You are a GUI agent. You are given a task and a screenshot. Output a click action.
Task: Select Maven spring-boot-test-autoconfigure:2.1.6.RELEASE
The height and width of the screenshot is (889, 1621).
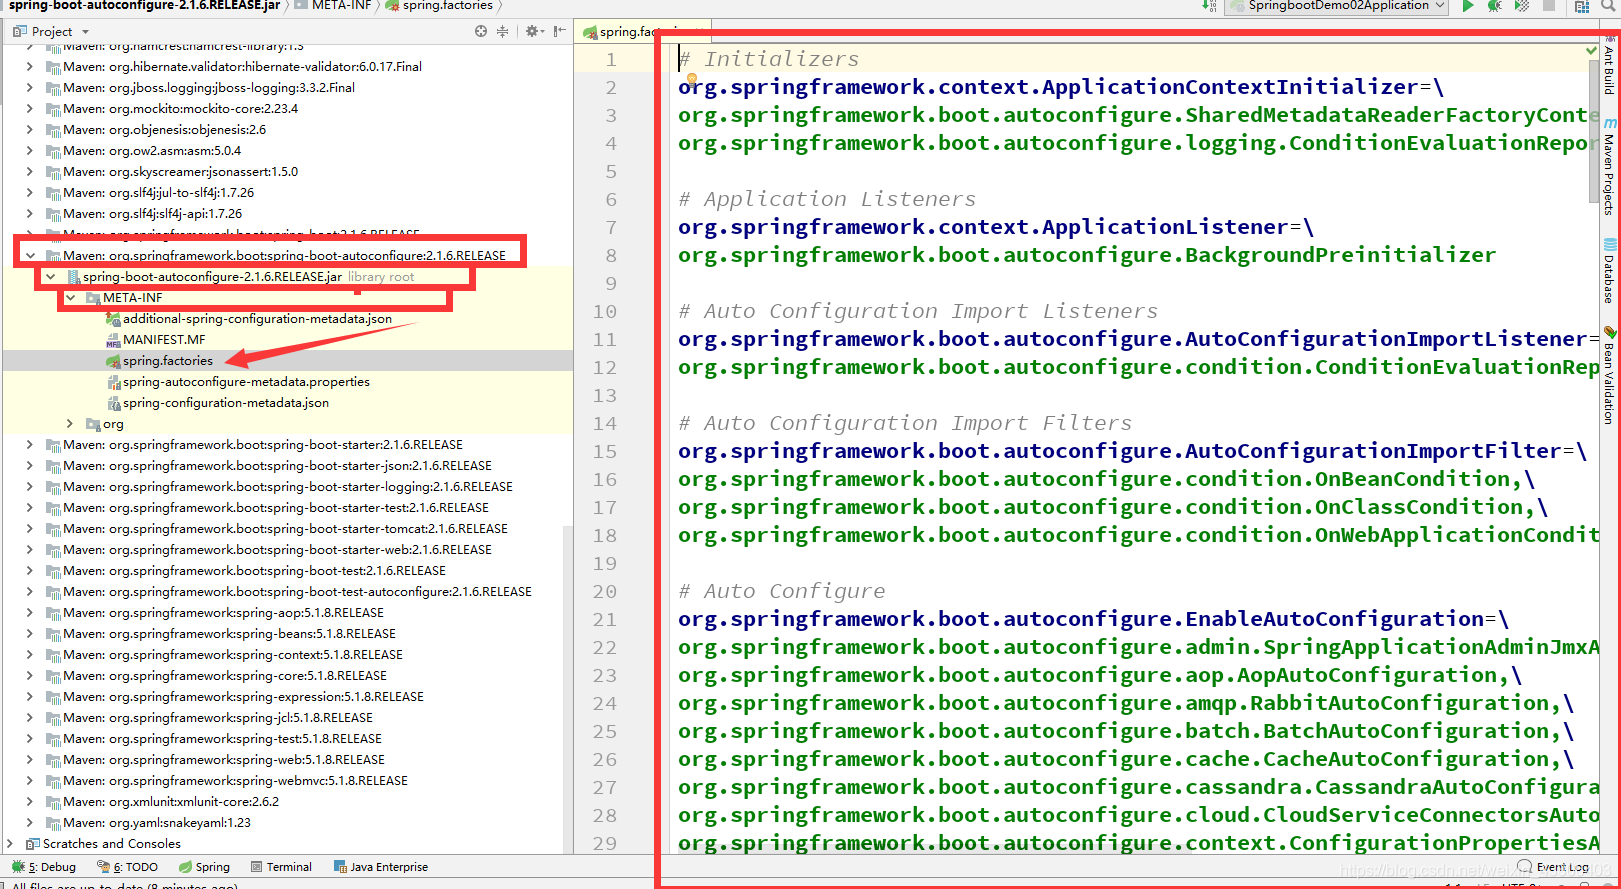coord(297,592)
